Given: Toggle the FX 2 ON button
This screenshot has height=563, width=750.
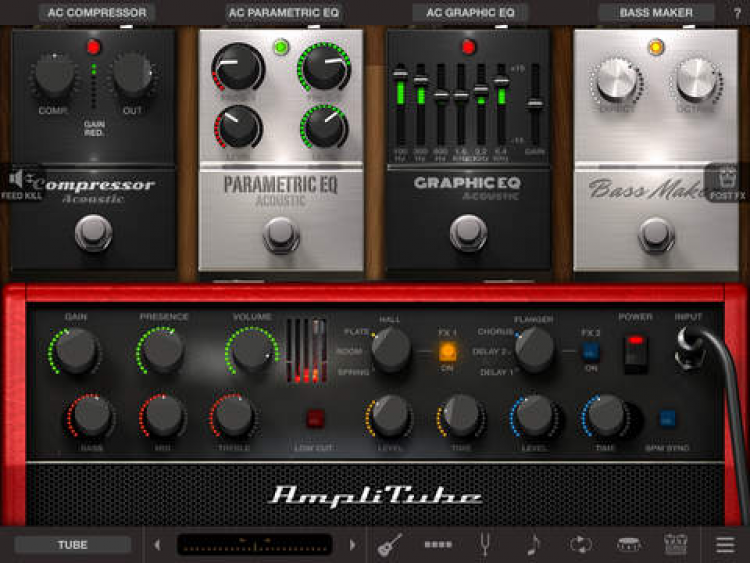Looking at the screenshot, I should [x=591, y=353].
